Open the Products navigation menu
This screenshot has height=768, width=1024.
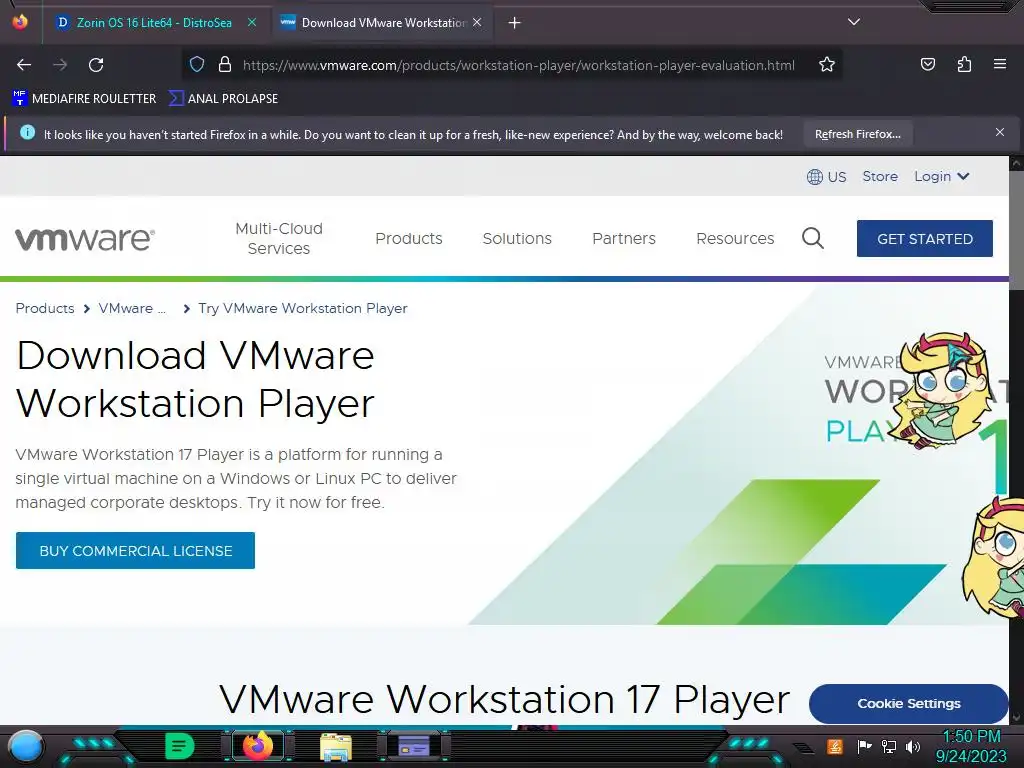click(409, 238)
